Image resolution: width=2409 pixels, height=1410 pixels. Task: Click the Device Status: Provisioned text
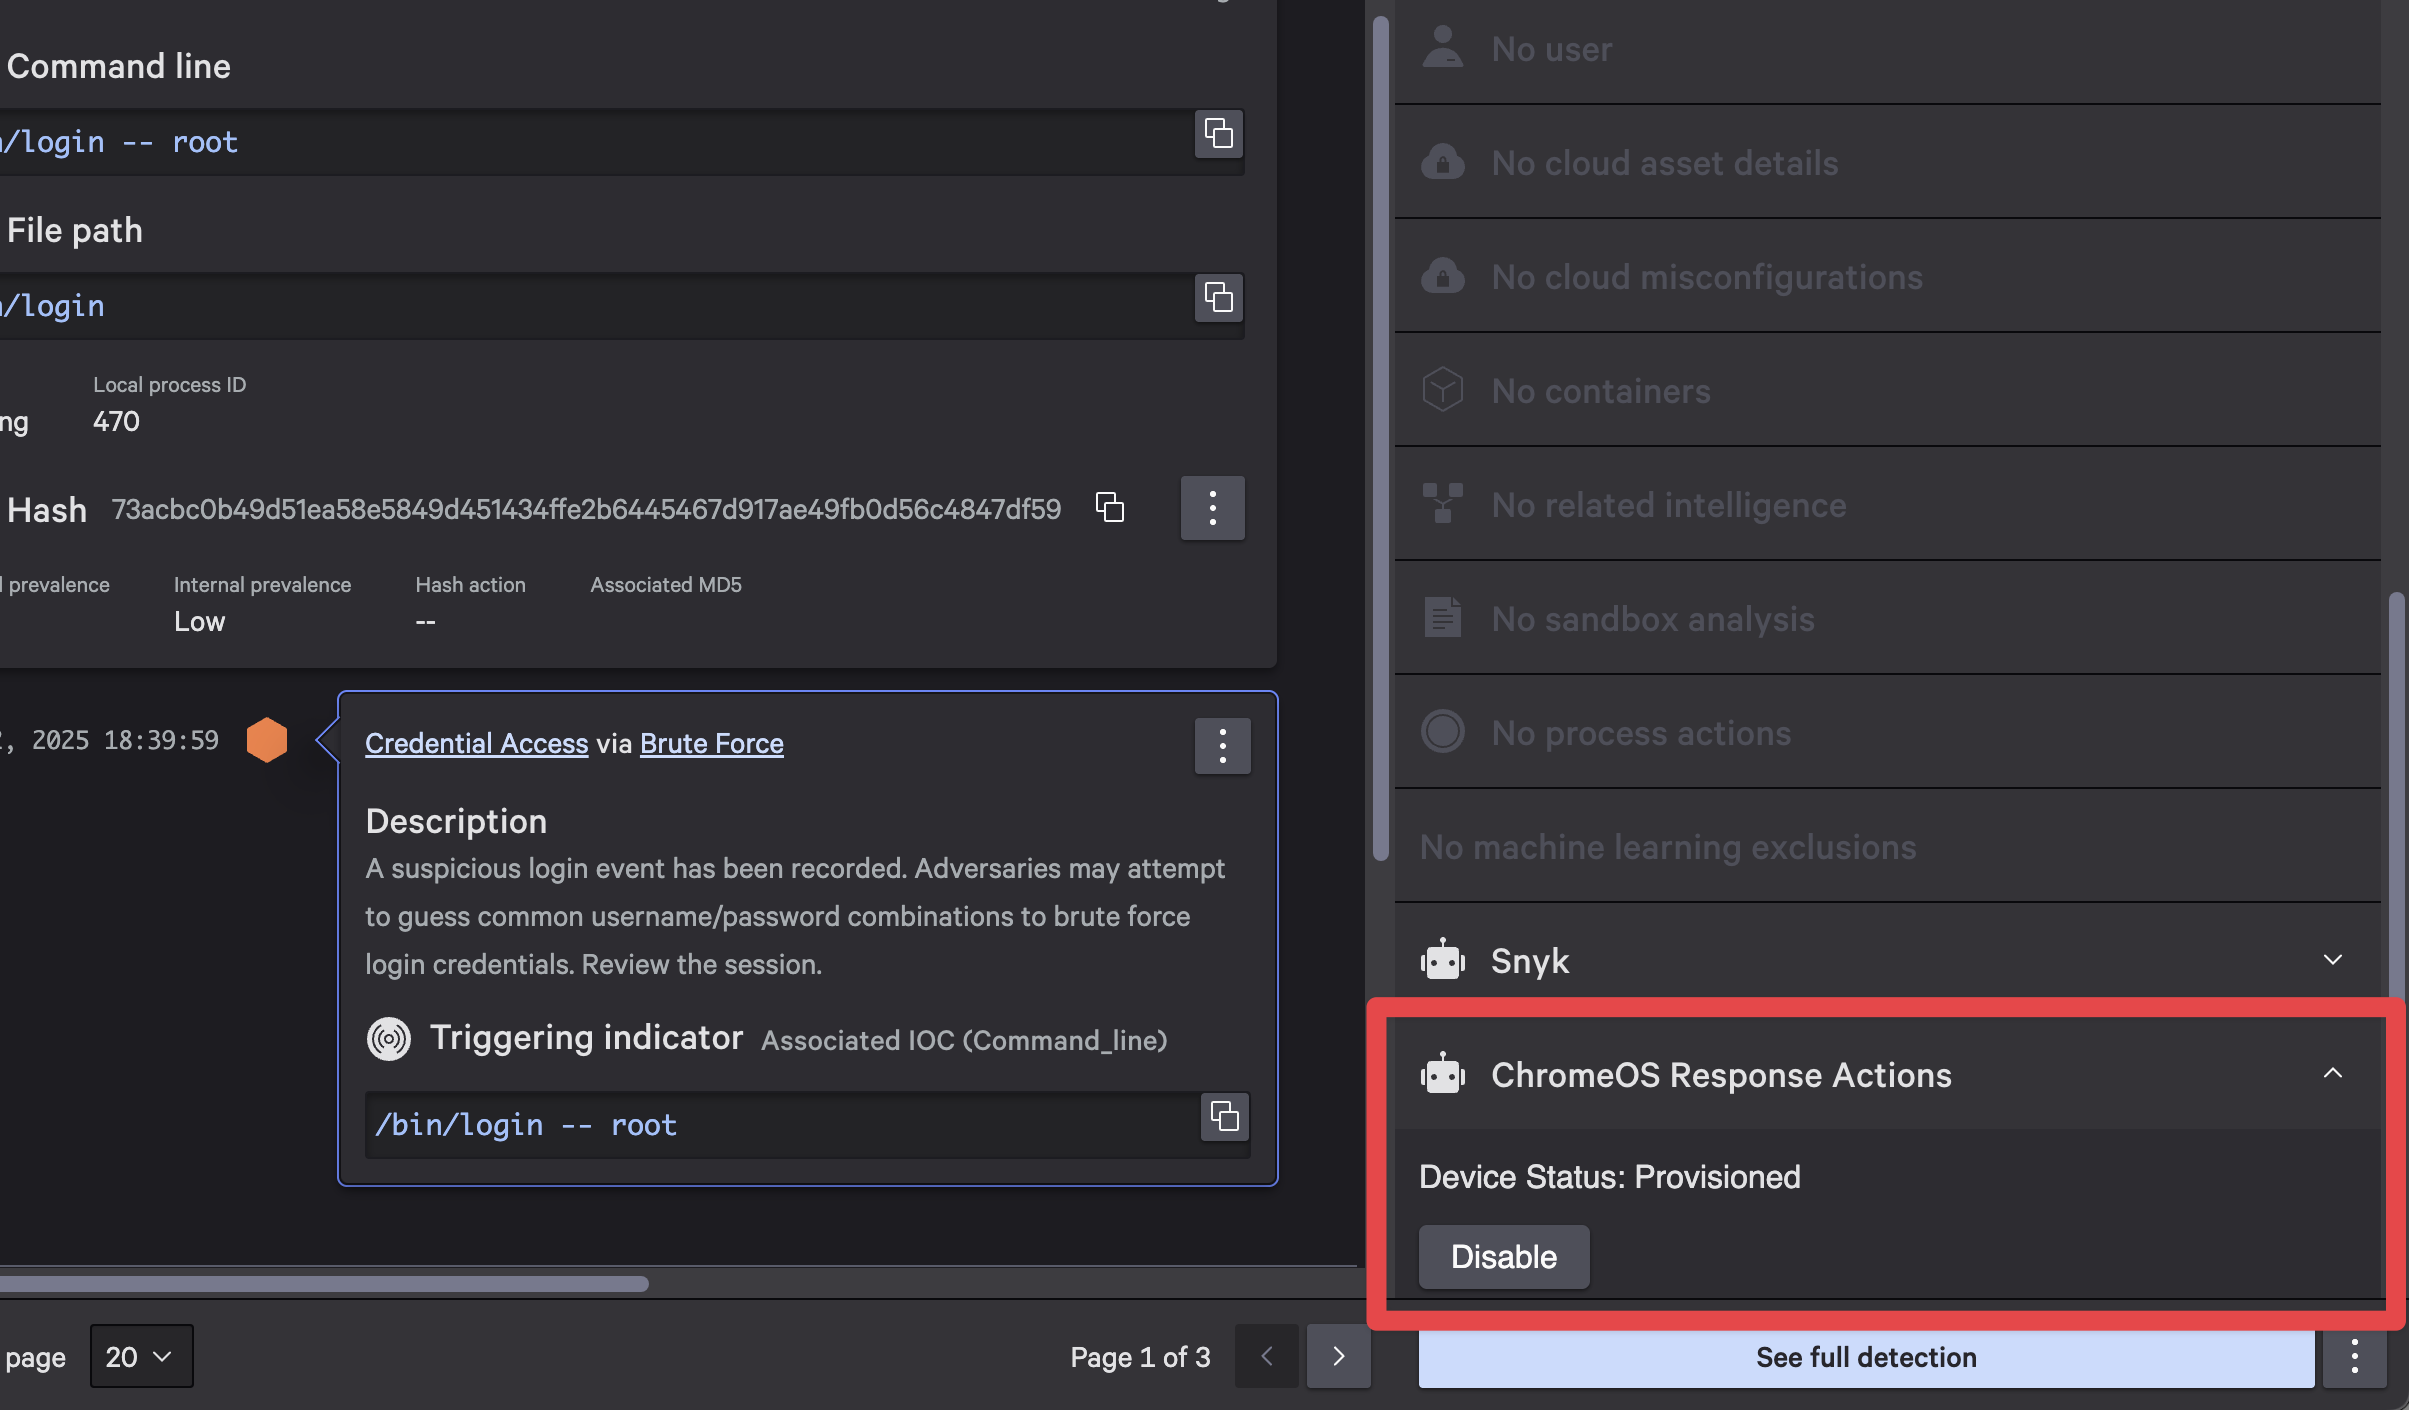1609,1177
